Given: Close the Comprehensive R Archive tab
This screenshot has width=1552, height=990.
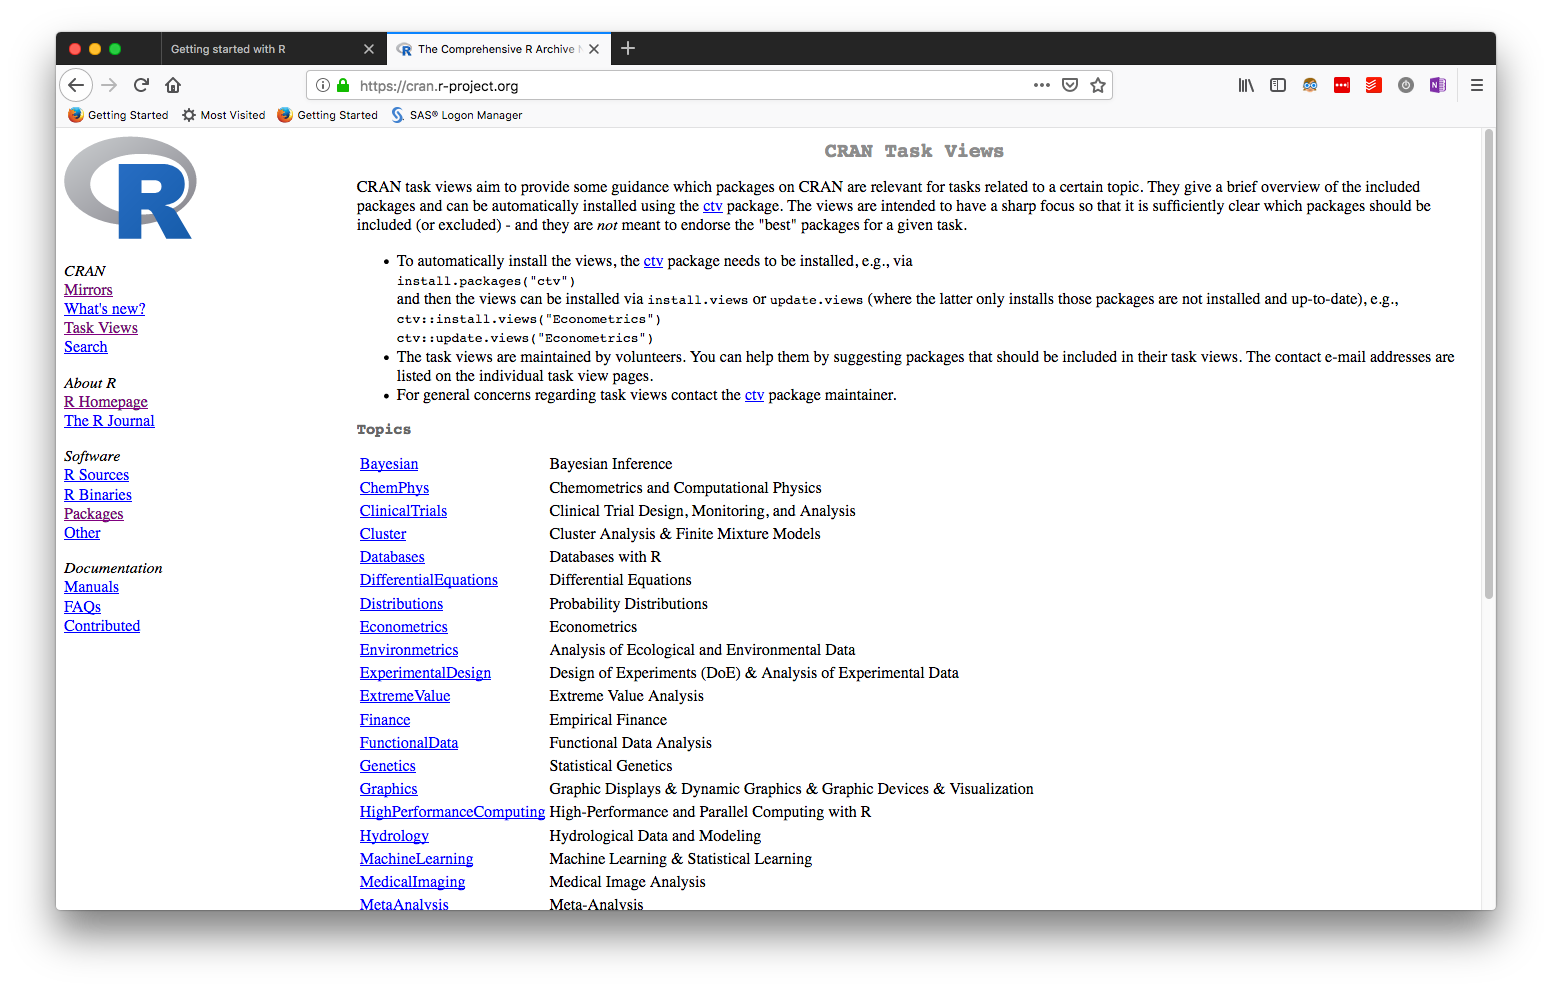Looking at the screenshot, I should [594, 49].
